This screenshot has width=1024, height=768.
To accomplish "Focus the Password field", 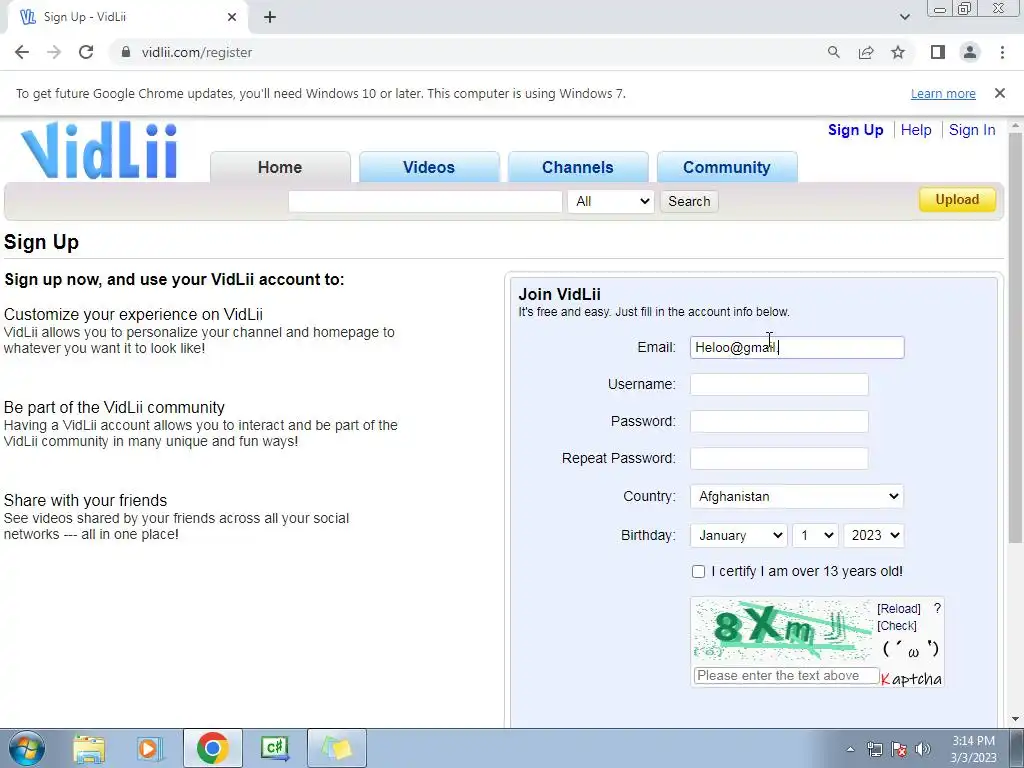I will click(779, 421).
